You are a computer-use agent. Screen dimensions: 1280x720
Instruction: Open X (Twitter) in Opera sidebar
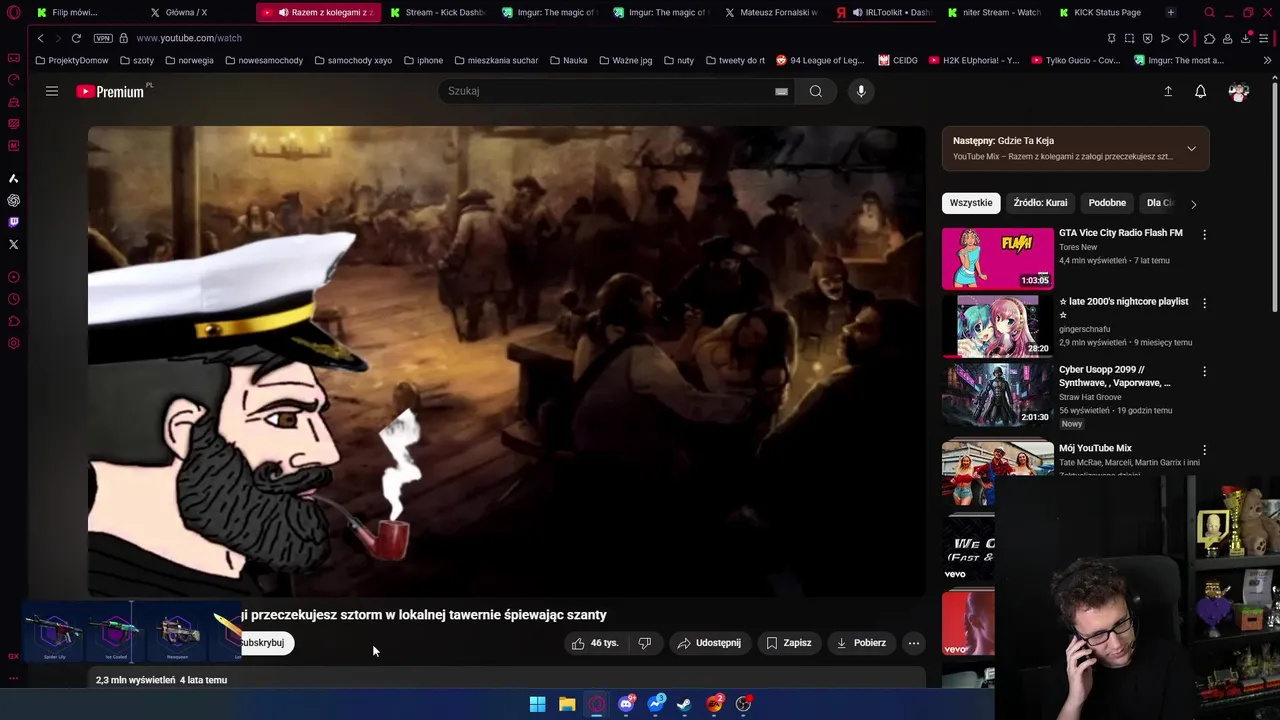[x=13, y=244]
